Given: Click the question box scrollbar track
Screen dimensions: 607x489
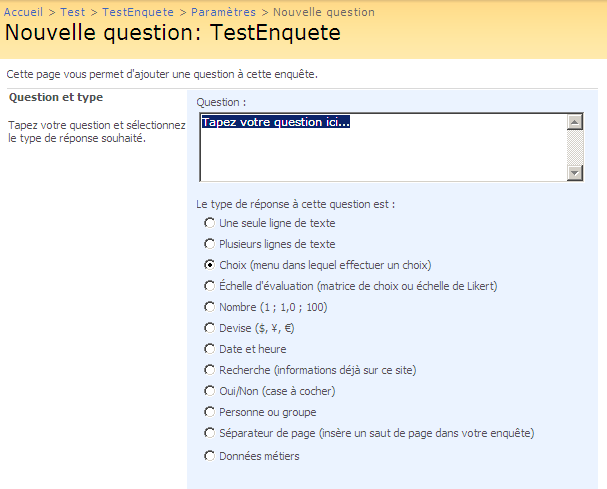Looking at the screenshot, I should [x=574, y=147].
